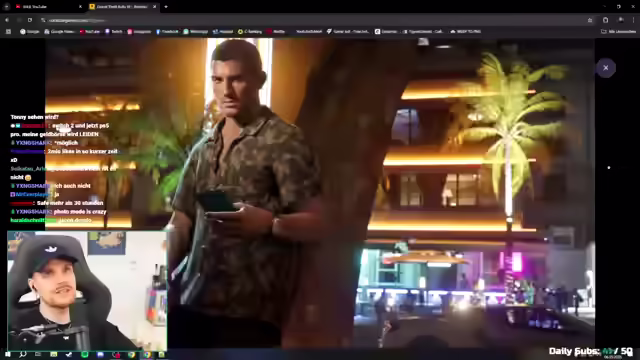Open the WhatsApp bookmark
Screen dimensions: 640x360
196,31
